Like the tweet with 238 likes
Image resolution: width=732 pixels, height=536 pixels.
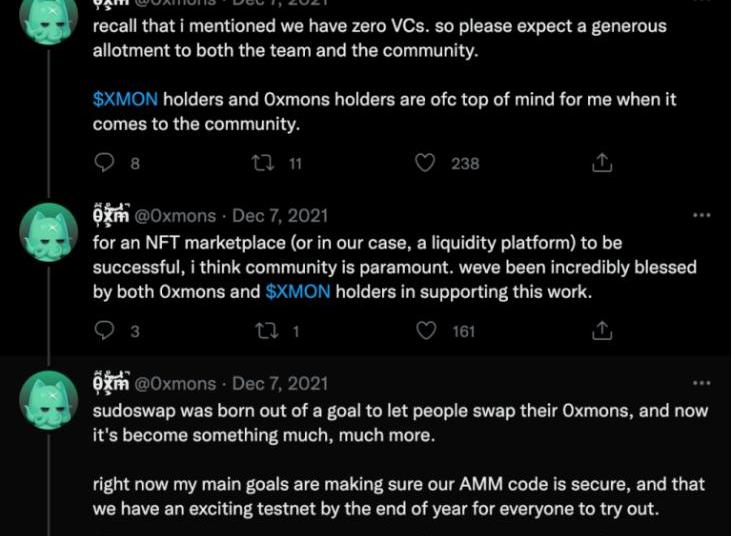pyautogui.click(x=426, y=162)
